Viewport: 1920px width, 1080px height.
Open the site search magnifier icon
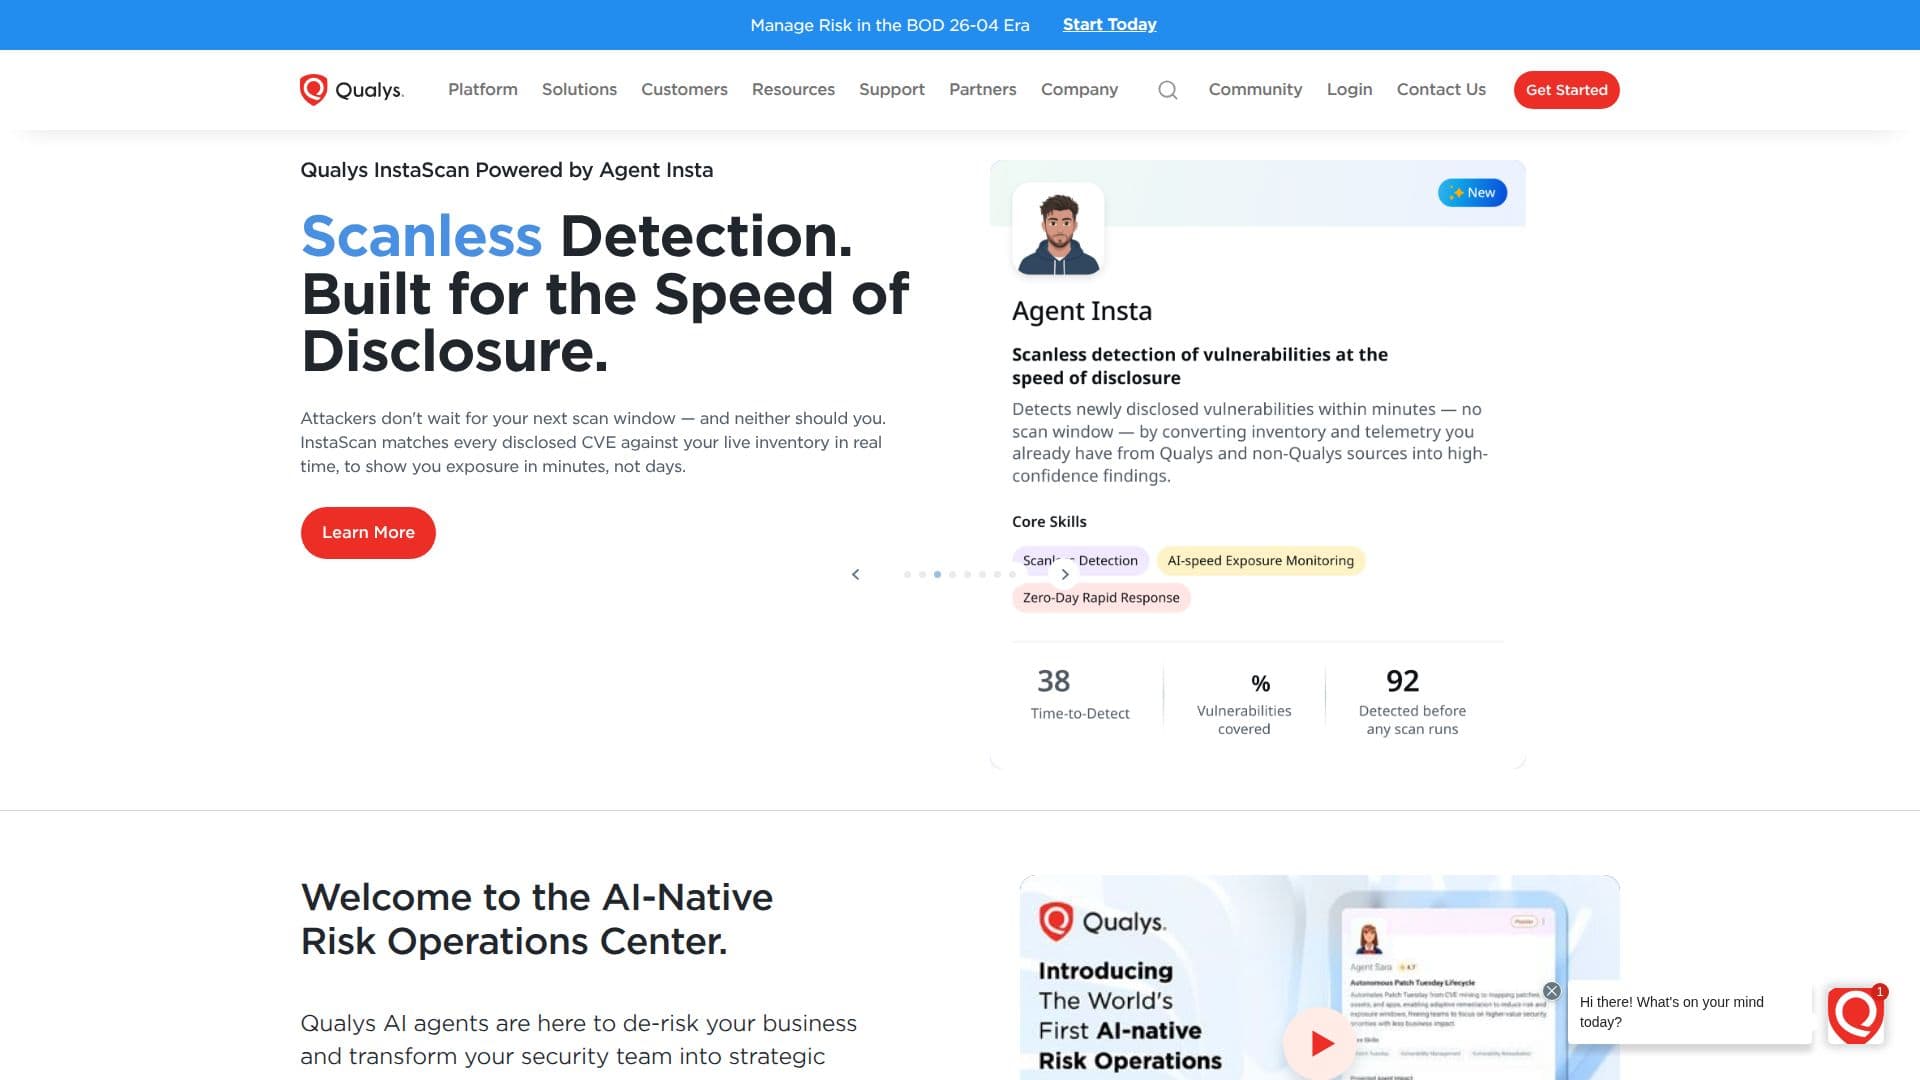pos(1167,90)
